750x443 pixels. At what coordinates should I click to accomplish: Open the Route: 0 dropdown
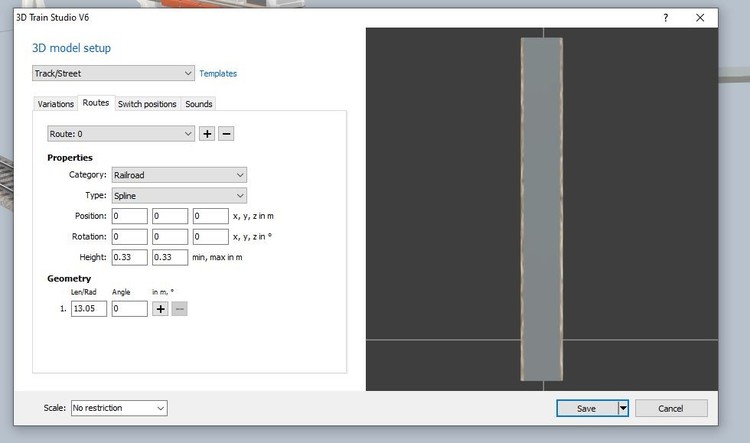click(x=121, y=134)
